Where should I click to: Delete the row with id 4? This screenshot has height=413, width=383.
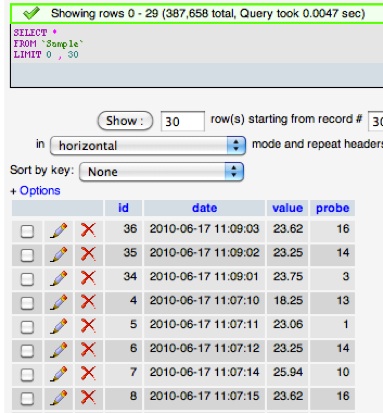(88, 302)
